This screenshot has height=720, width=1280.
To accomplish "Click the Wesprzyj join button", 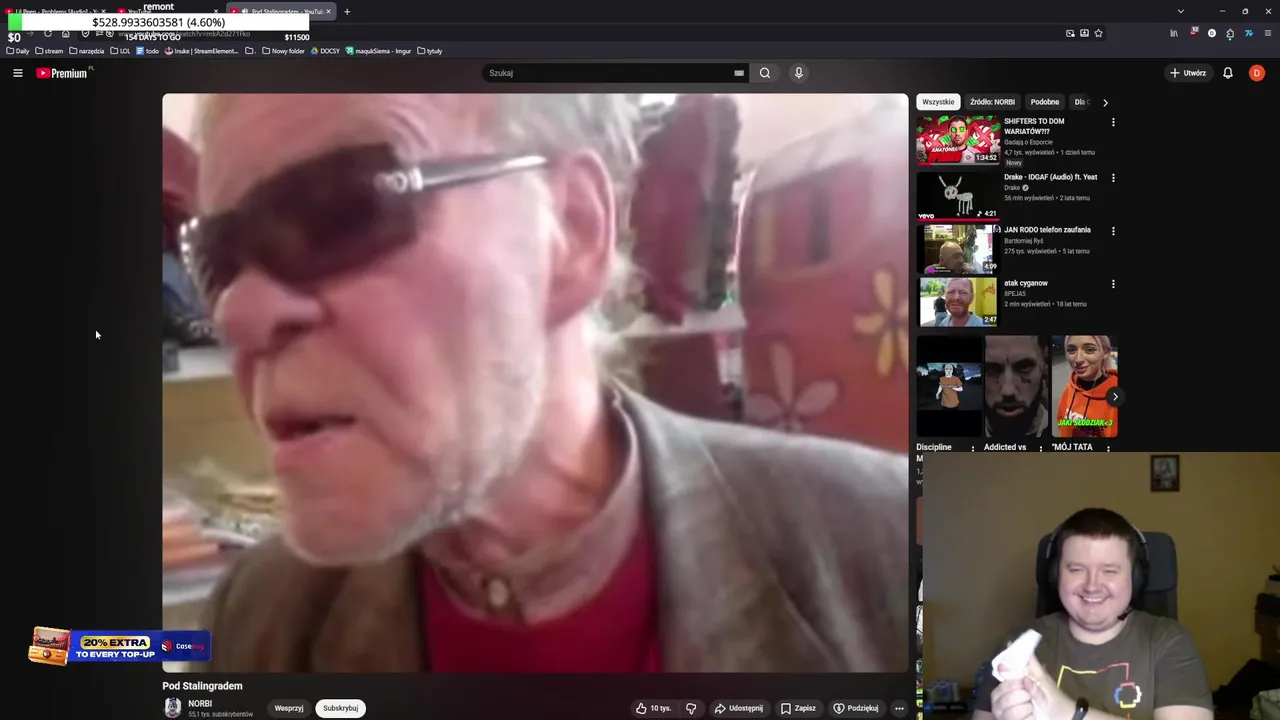I will [289, 708].
